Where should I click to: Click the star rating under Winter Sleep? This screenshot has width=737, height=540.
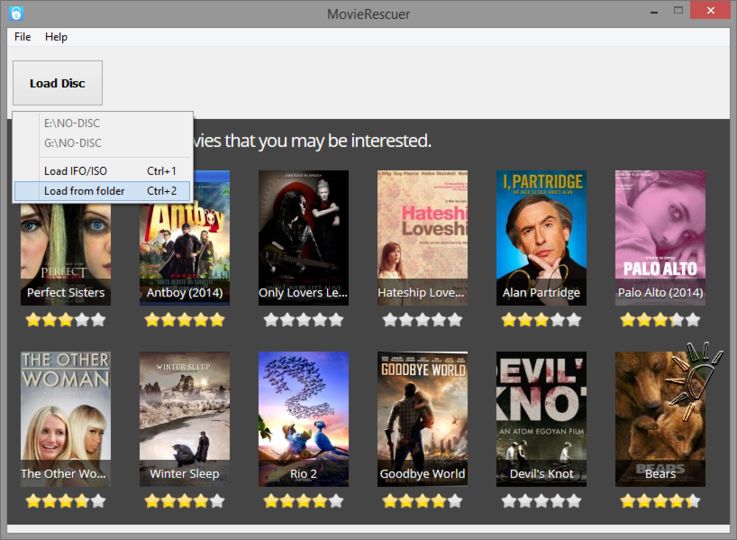(185, 501)
